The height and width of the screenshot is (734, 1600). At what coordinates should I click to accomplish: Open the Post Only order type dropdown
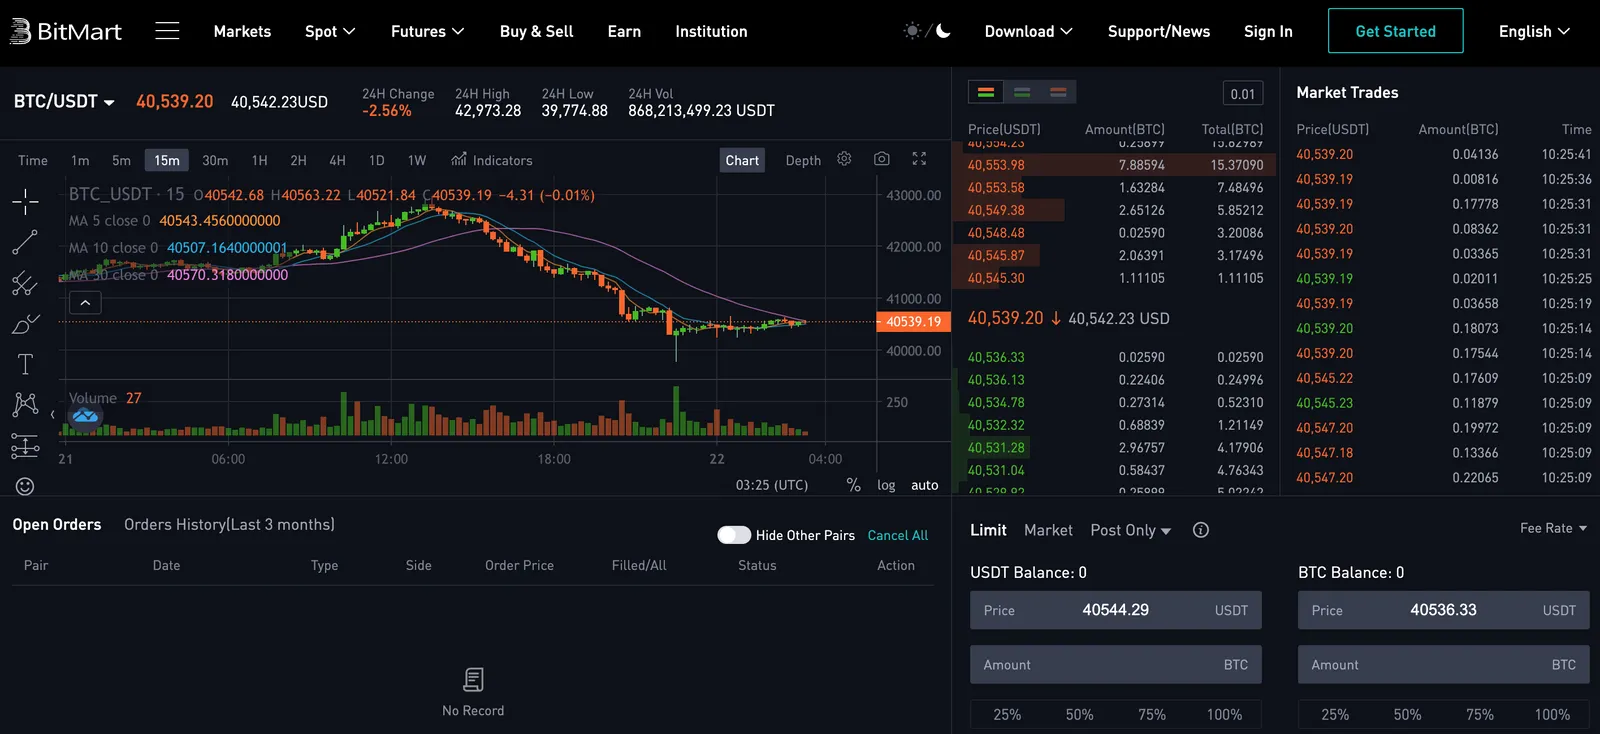pyautogui.click(x=1131, y=530)
